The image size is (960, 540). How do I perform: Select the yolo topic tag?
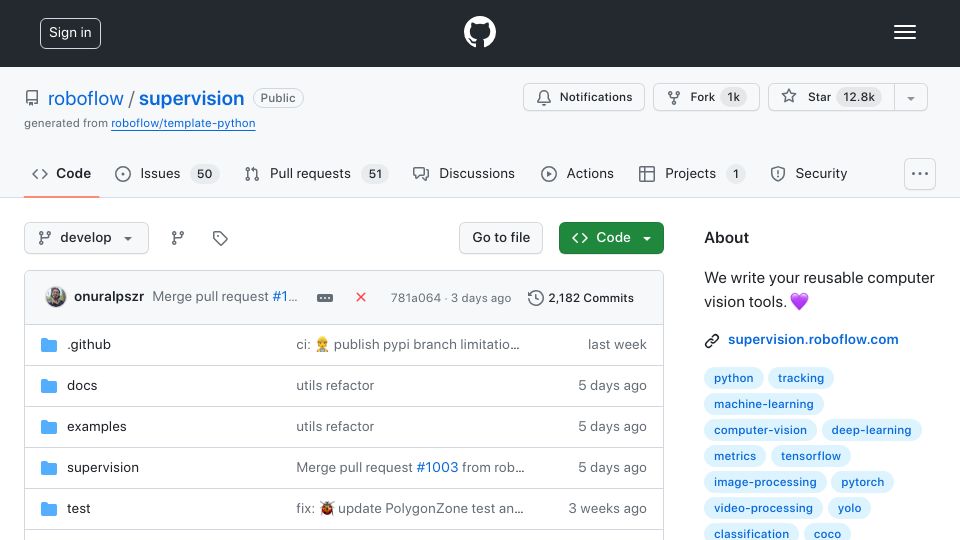click(849, 508)
